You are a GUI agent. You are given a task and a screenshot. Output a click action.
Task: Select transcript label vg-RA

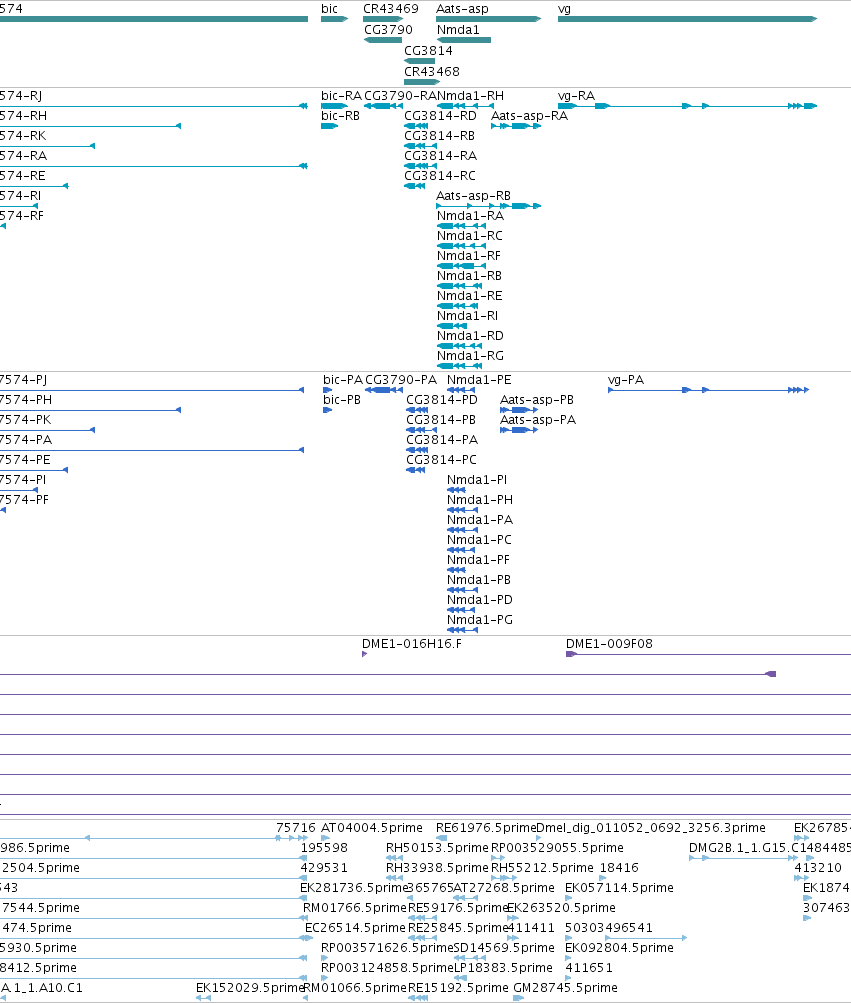coord(577,96)
